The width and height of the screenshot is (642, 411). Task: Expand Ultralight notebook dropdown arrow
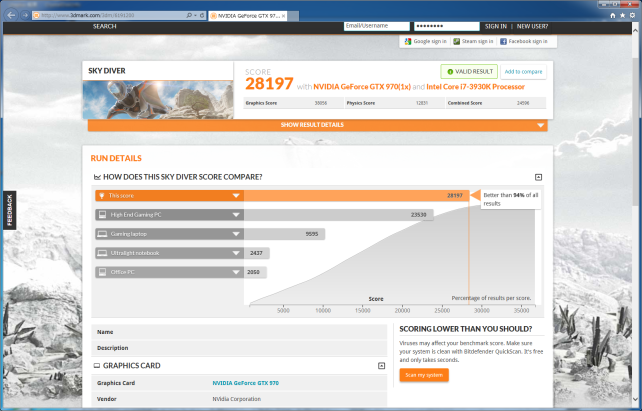(x=236, y=253)
